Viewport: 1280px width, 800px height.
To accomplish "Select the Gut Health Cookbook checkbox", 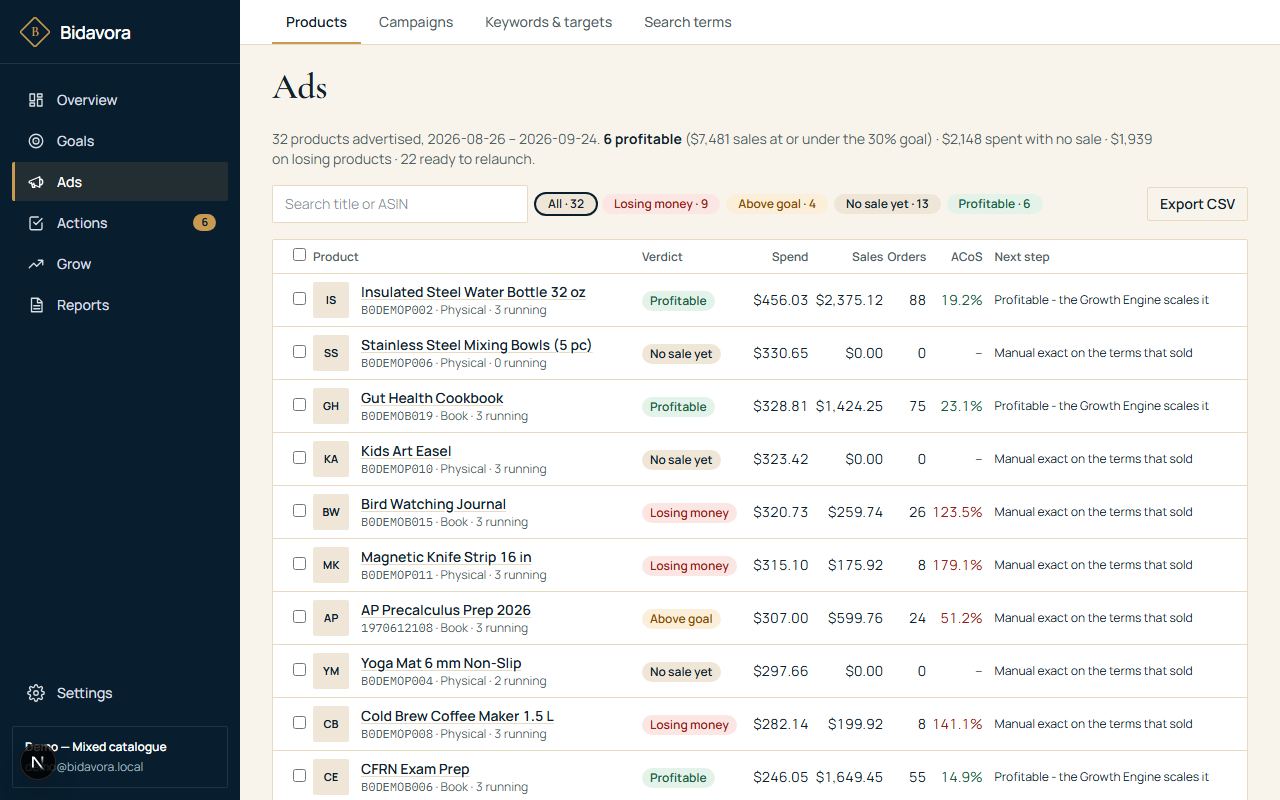I will pyautogui.click(x=299, y=404).
